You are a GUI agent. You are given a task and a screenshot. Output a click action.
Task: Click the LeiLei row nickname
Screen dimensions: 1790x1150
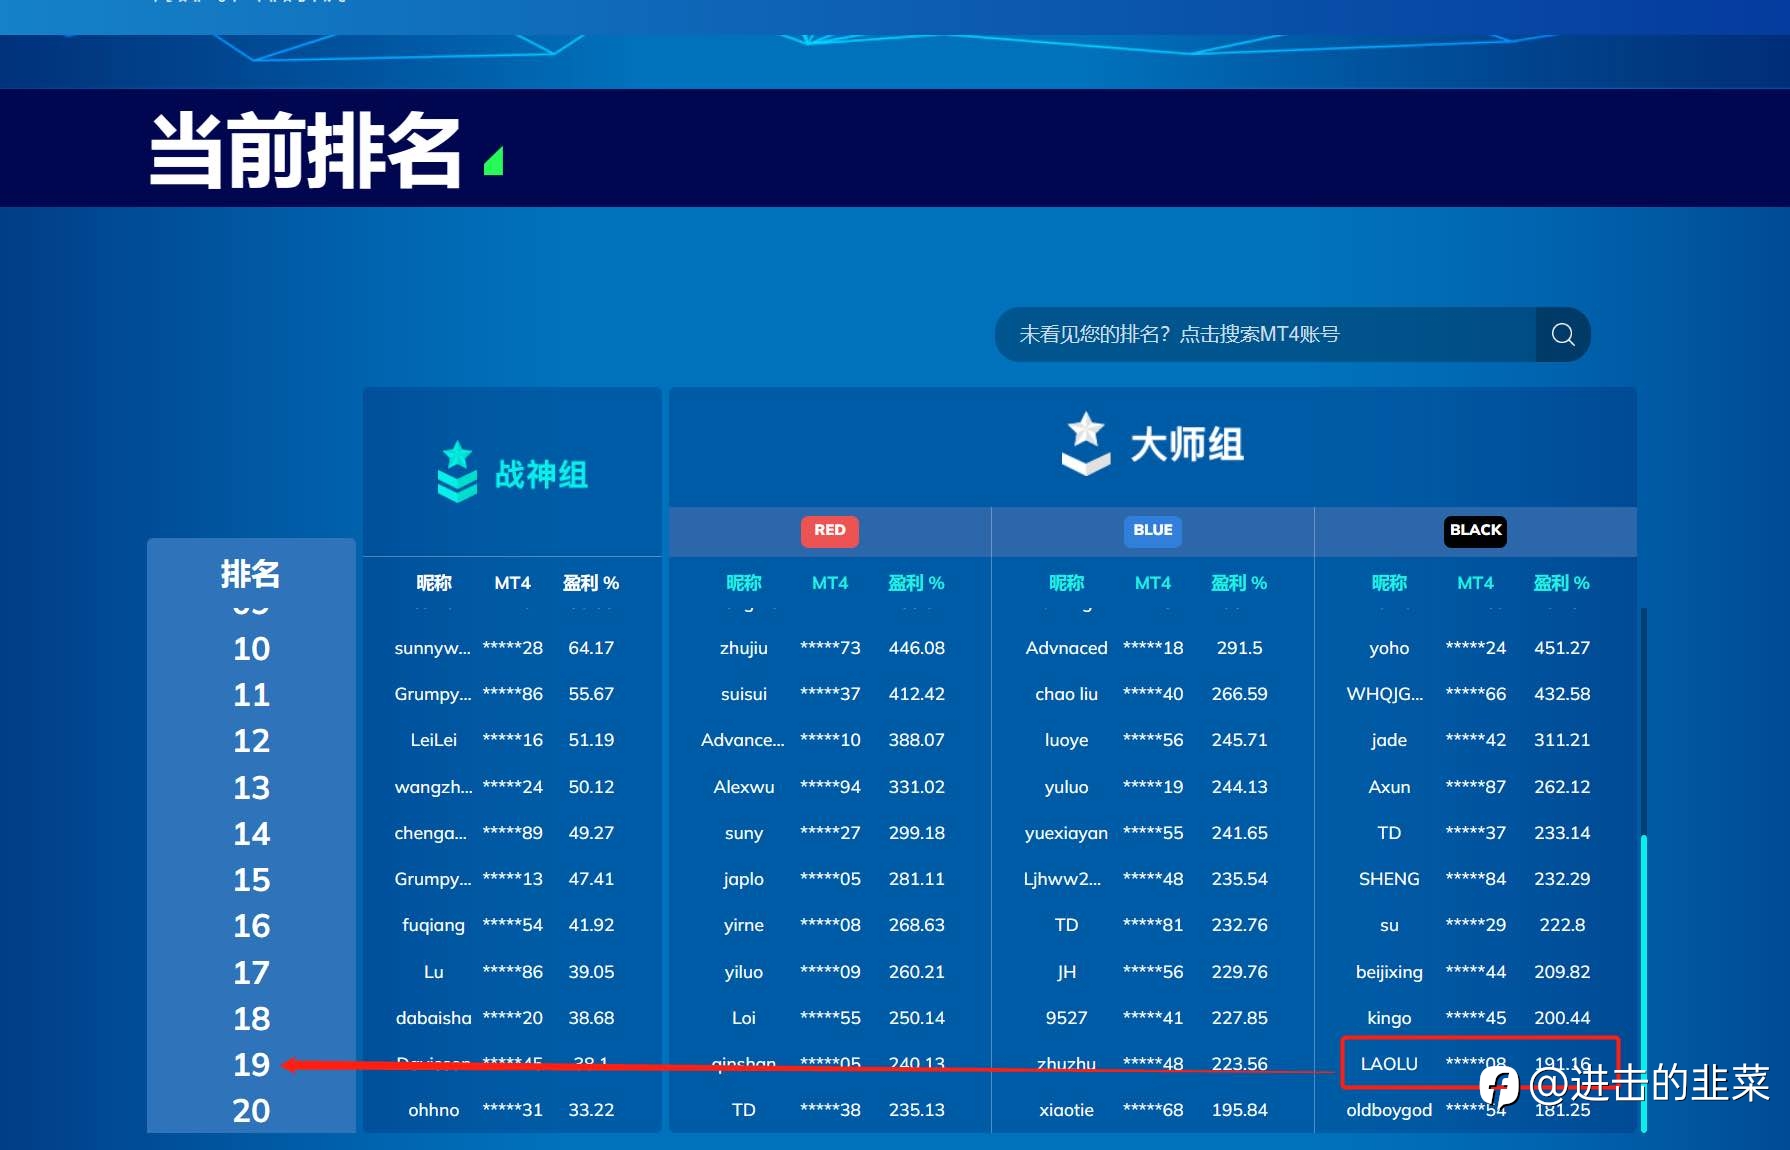click(433, 740)
